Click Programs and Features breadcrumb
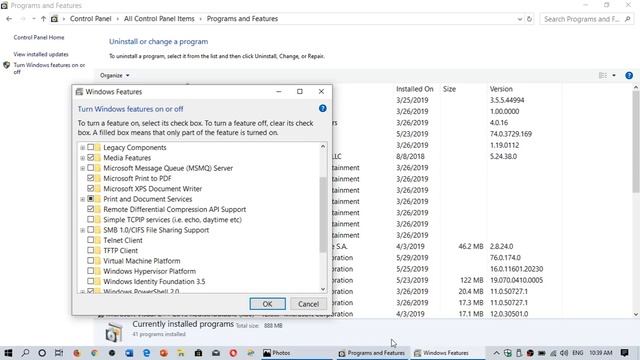 pyautogui.click(x=242, y=19)
